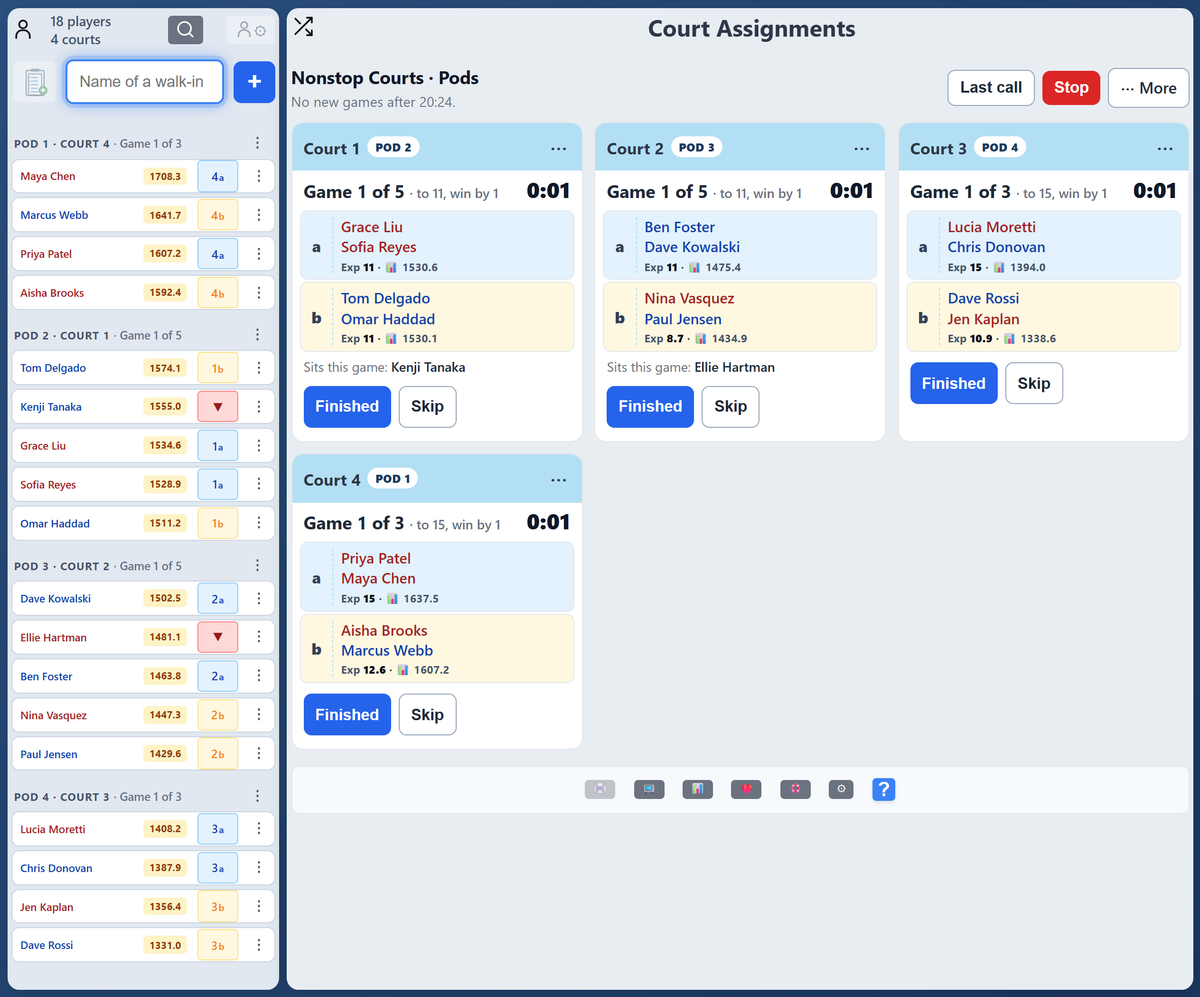The width and height of the screenshot is (1200, 997).
Task: Add walk-in with the blue plus button
Action: (254, 82)
